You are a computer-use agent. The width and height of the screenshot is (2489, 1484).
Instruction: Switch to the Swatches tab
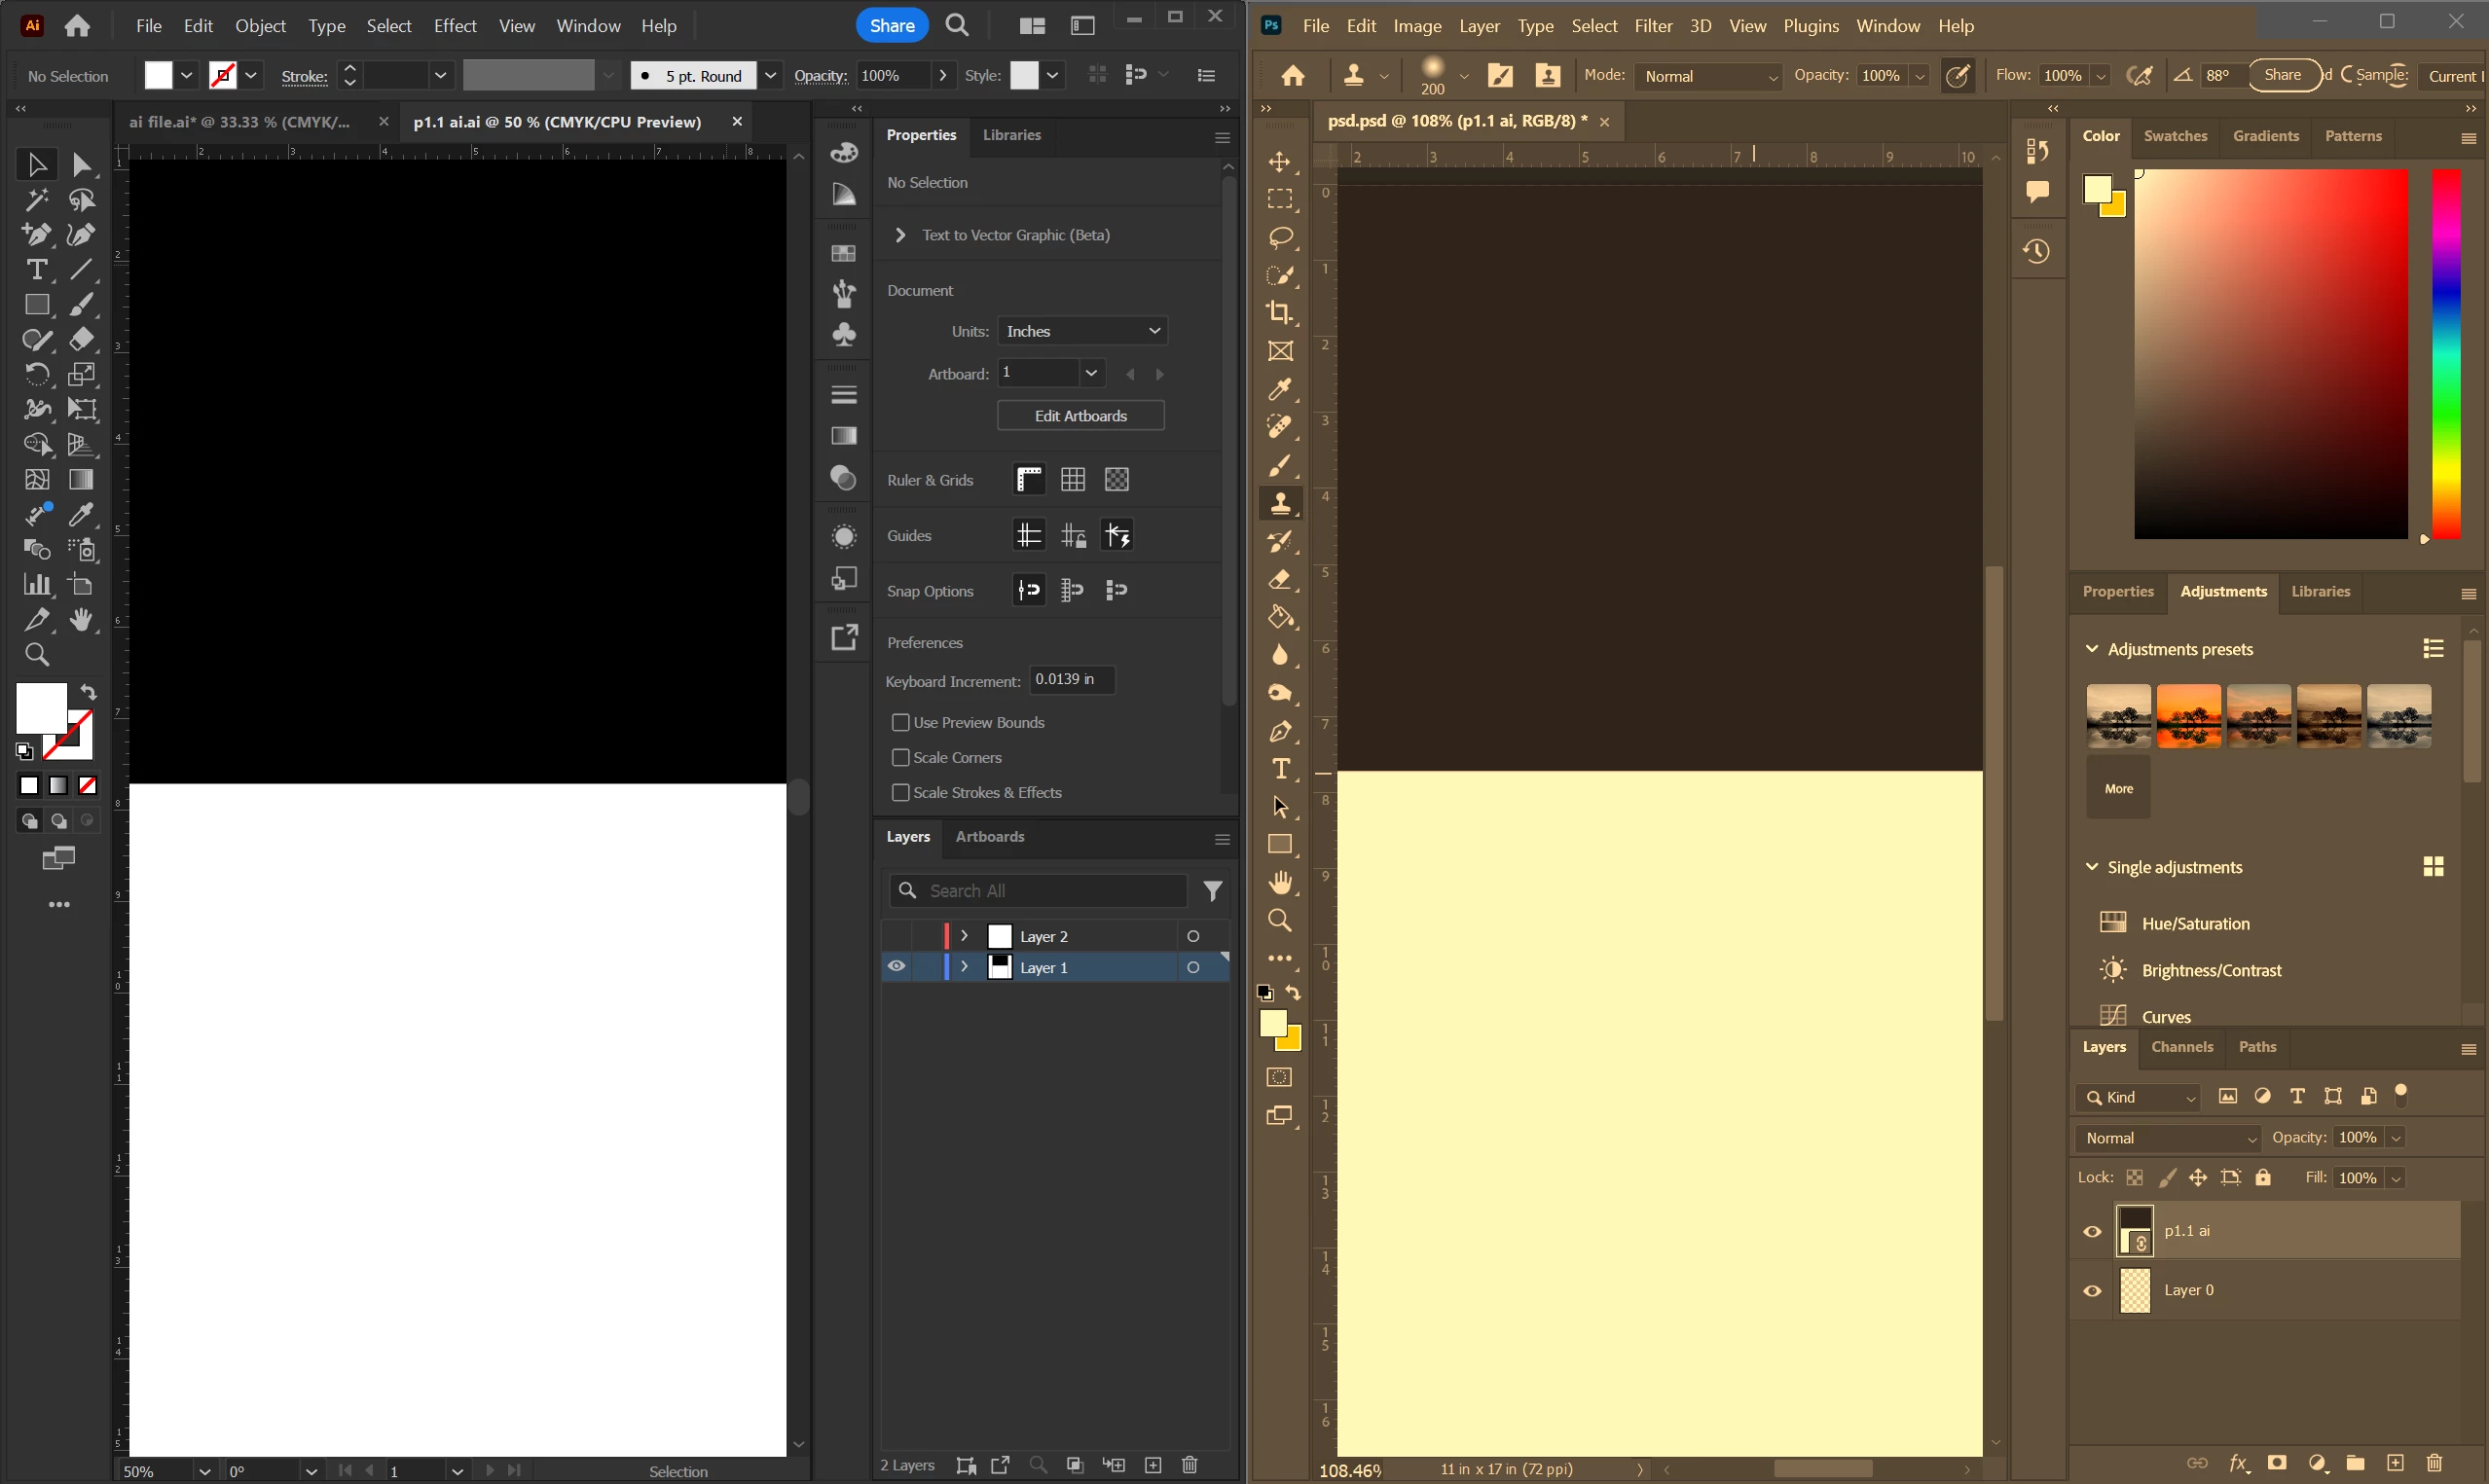pyautogui.click(x=2175, y=136)
